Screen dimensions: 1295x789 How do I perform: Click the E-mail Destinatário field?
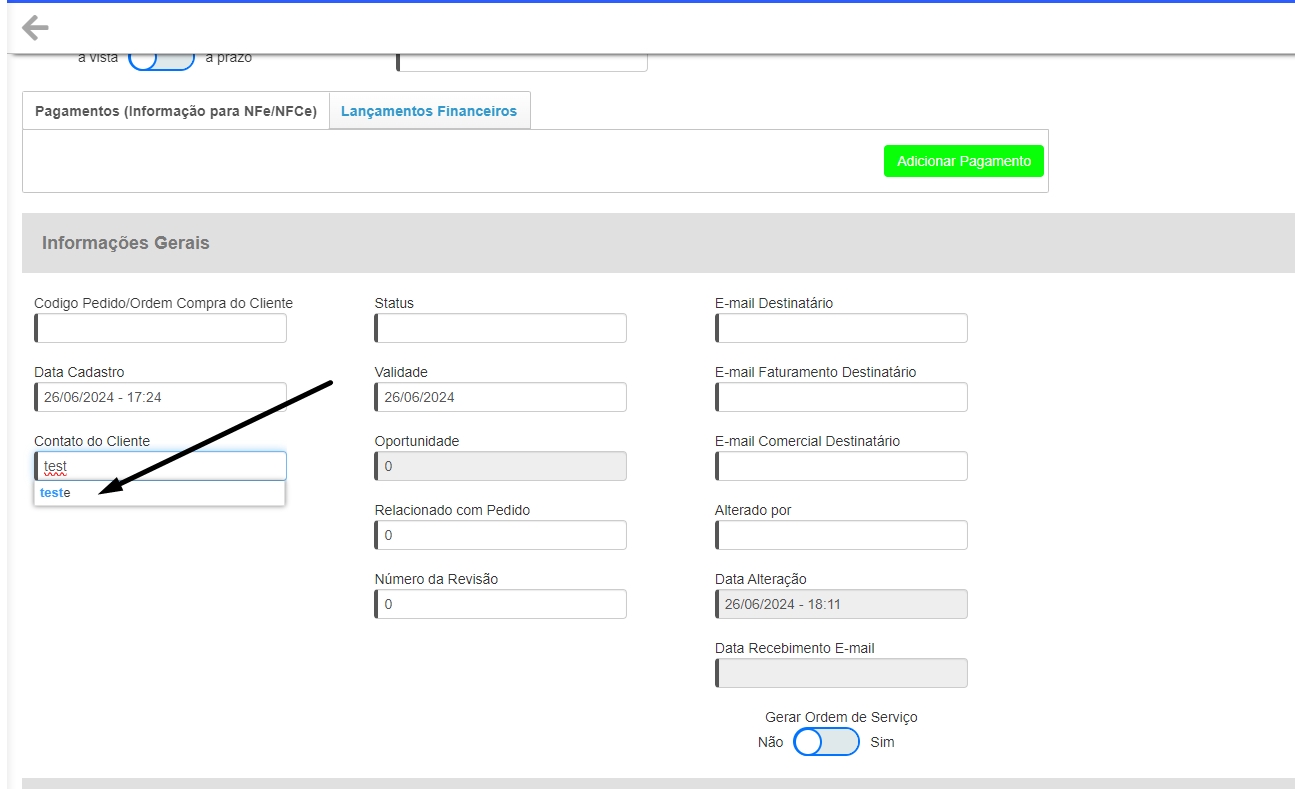[x=842, y=328]
